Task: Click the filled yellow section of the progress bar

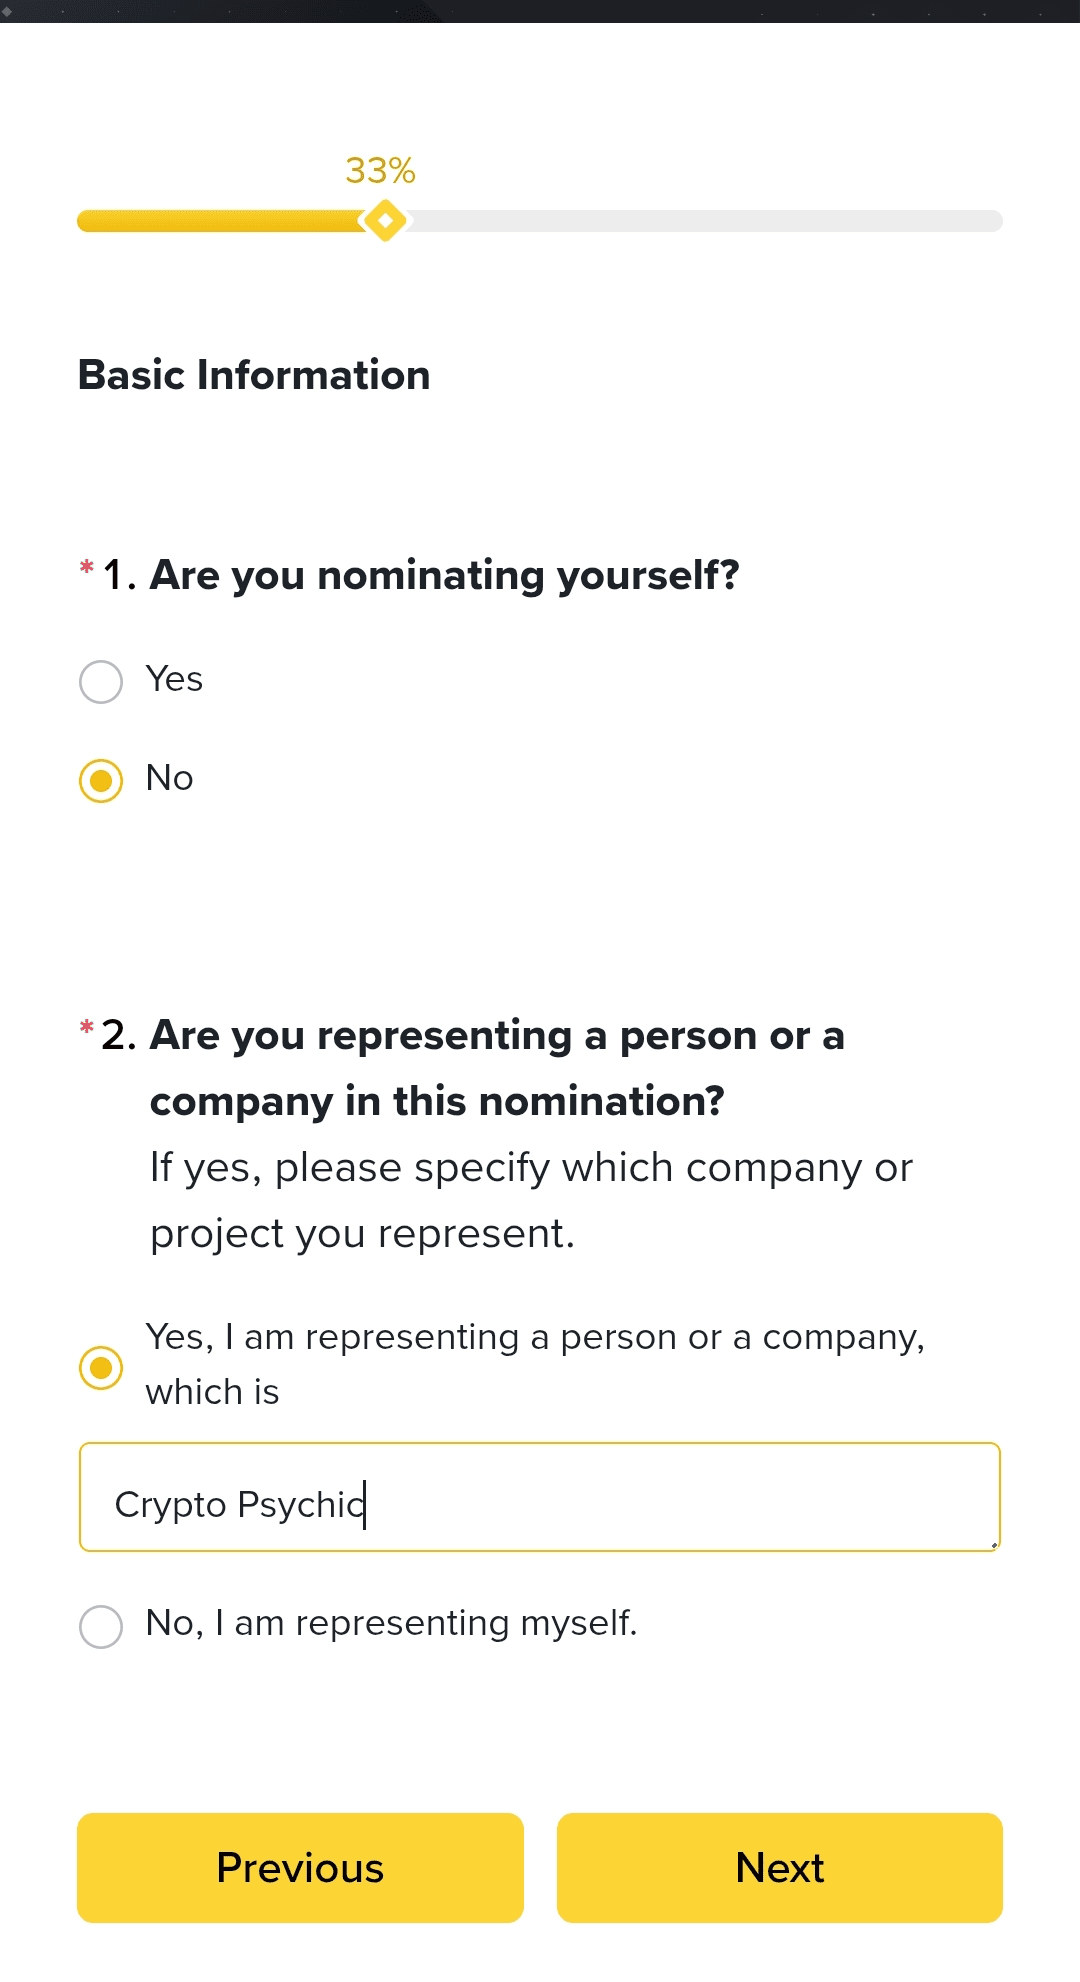Action: click(x=220, y=221)
